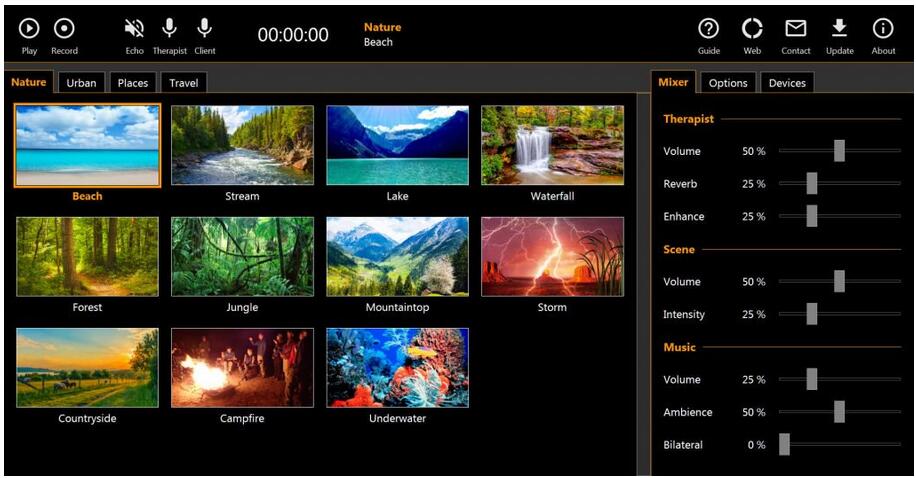Viewport: 916px width, 478px height.
Task: Click the Contact envelope icon
Action: [796, 30]
